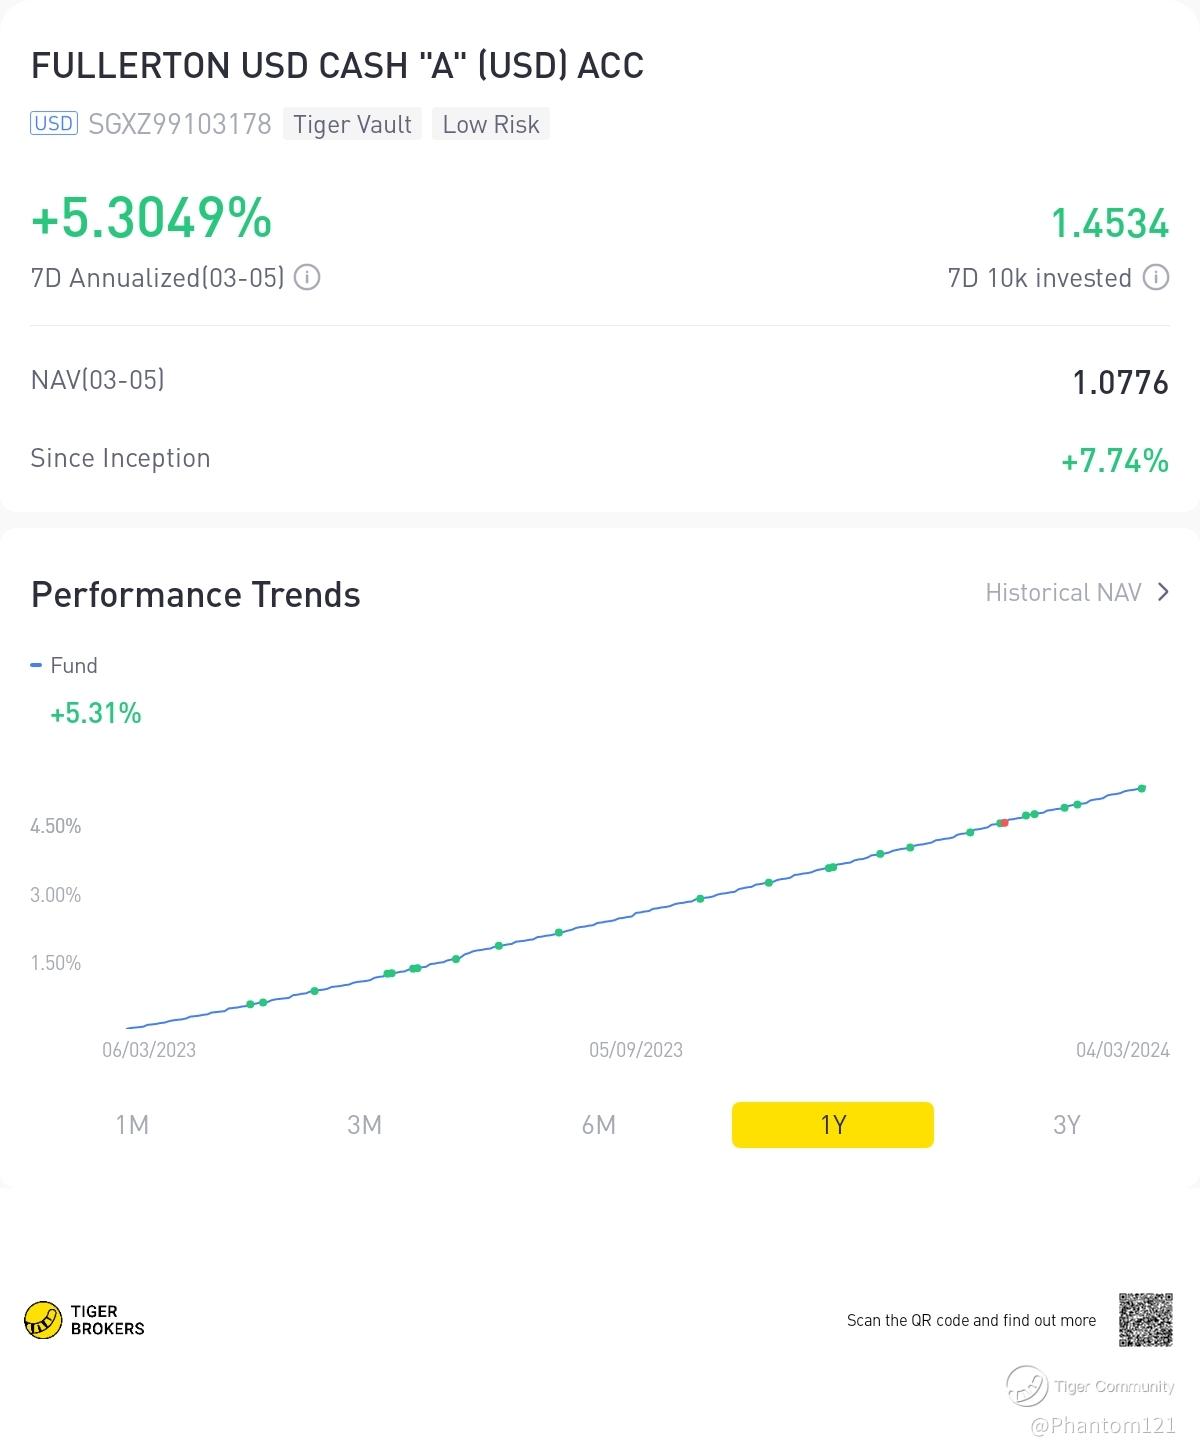
Task: Select the highlighted 1Y range tab
Action: 833,1125
